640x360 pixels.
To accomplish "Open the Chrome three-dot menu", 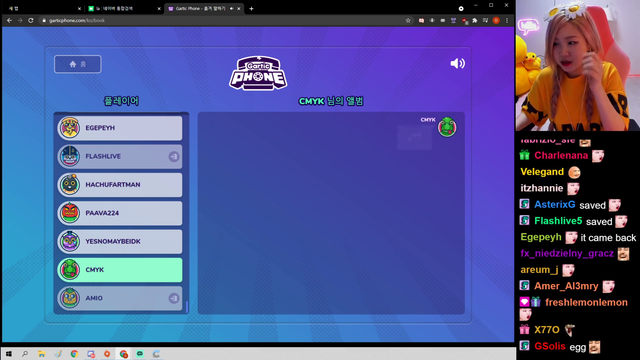I will 507,20.
